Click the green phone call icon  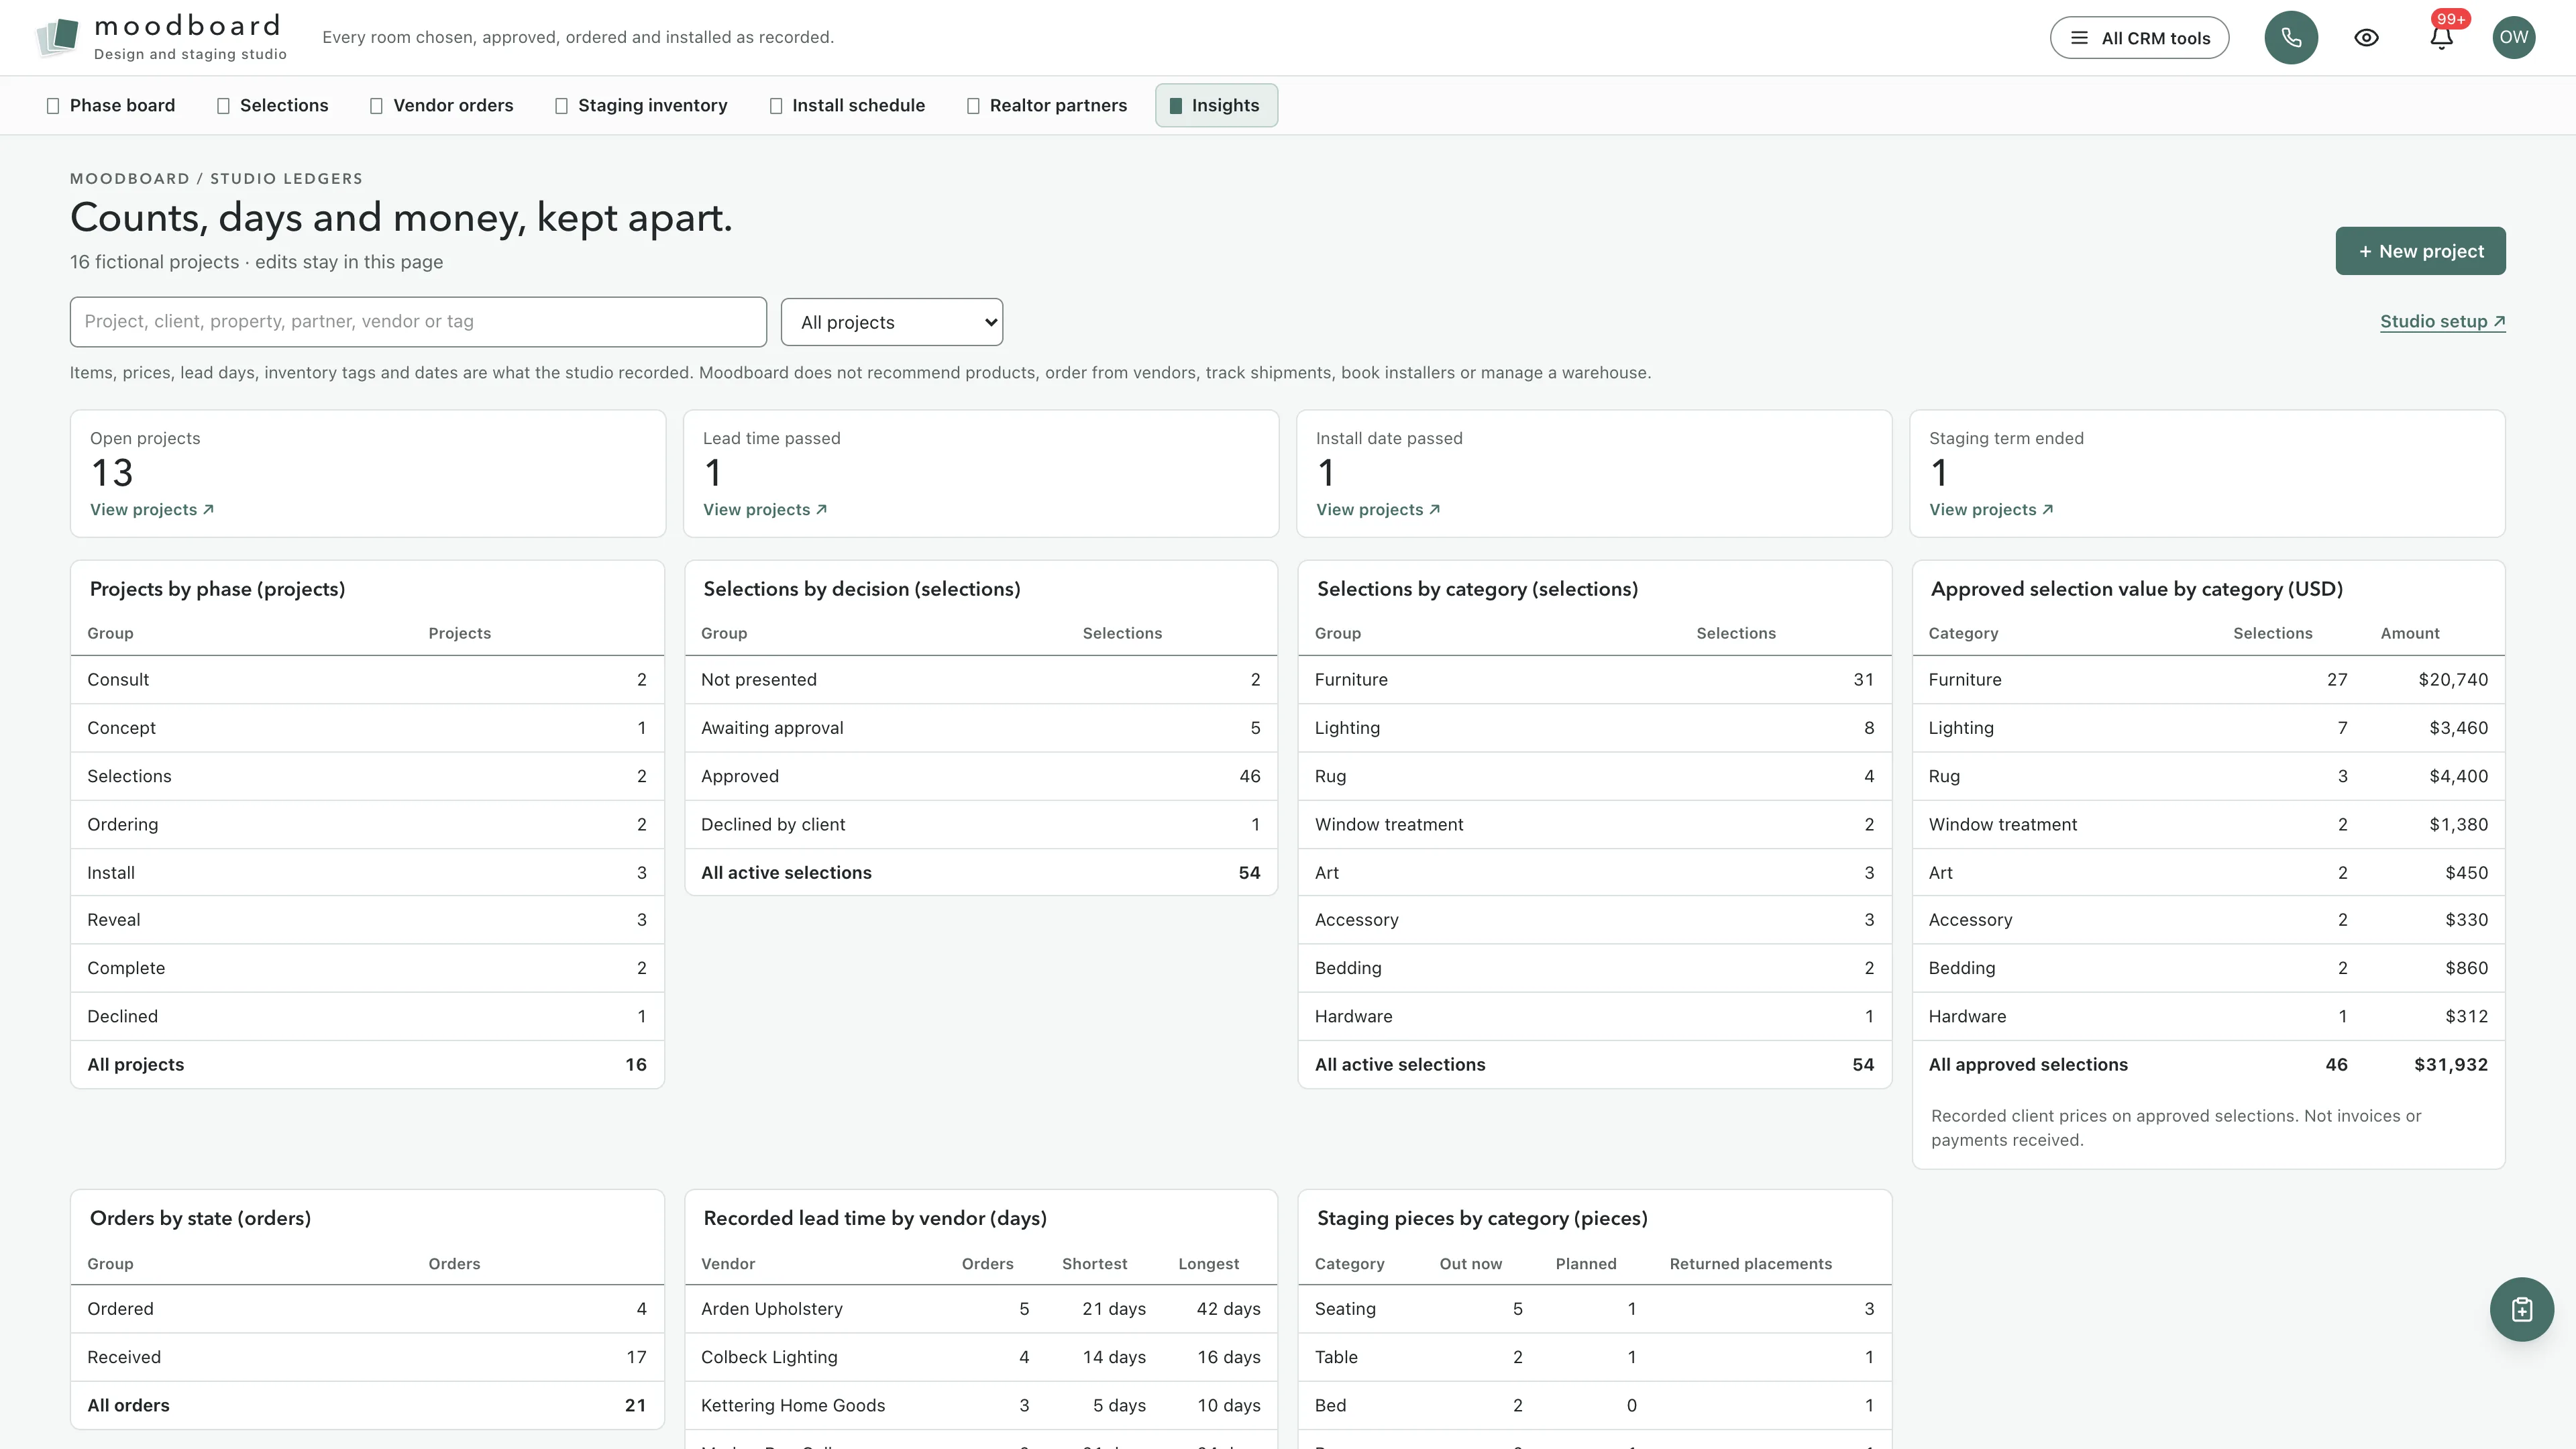tap(2291, 38)
